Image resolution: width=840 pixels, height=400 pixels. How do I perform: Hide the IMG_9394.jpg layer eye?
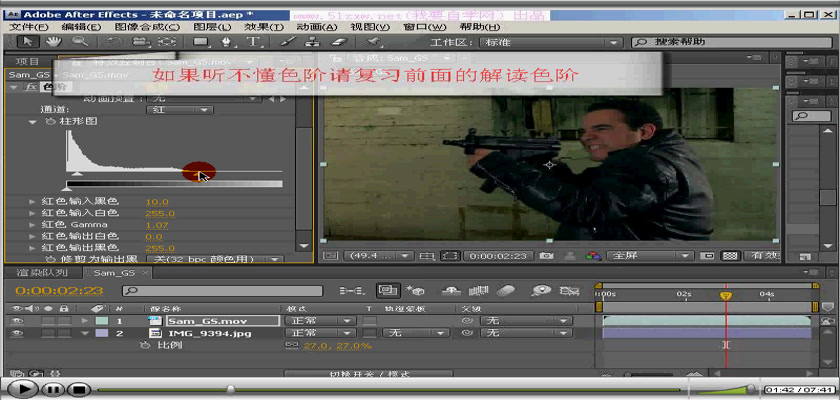pos(16,333)
